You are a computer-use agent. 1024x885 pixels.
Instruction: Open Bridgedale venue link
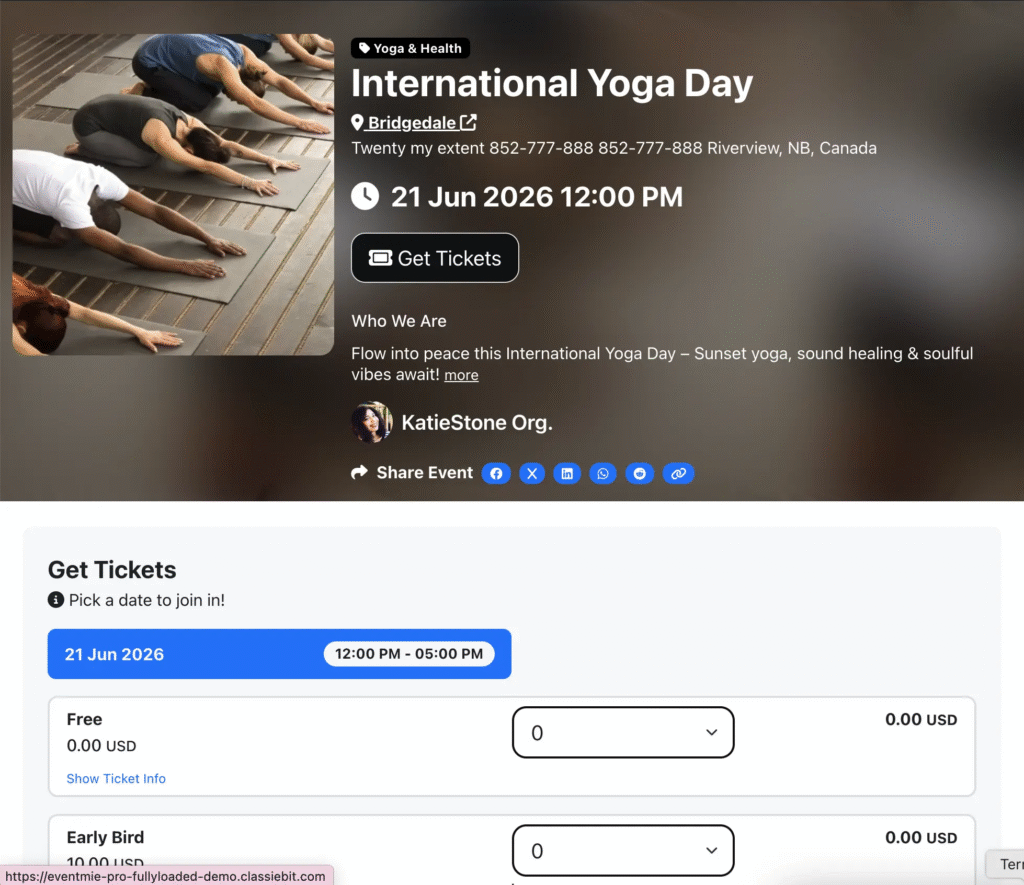coord(410,123)
